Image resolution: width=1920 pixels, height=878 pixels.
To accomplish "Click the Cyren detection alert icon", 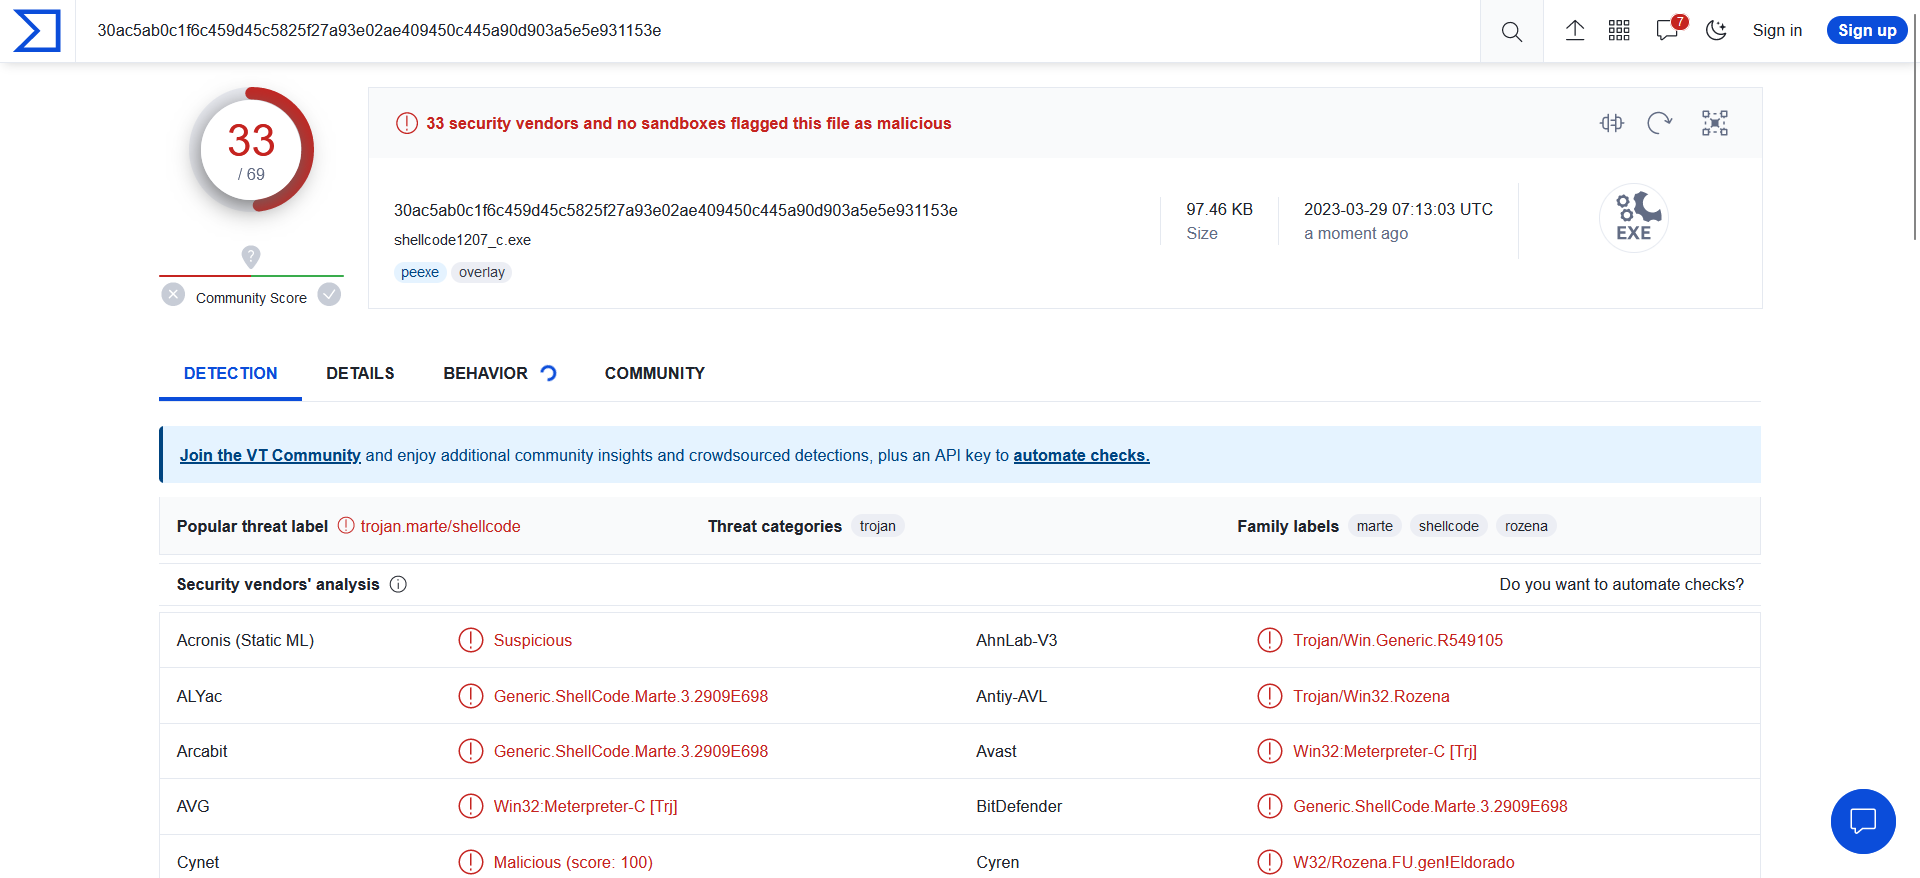I will click(x=1270, y=862).
